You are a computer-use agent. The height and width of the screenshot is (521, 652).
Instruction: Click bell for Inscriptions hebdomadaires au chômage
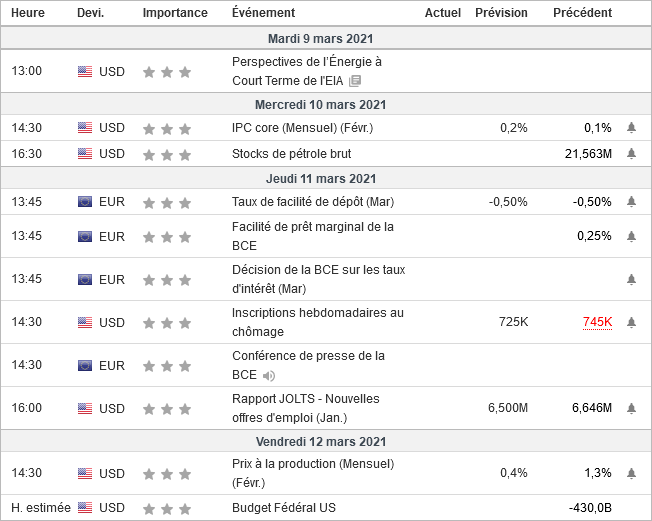pos(631,322)
